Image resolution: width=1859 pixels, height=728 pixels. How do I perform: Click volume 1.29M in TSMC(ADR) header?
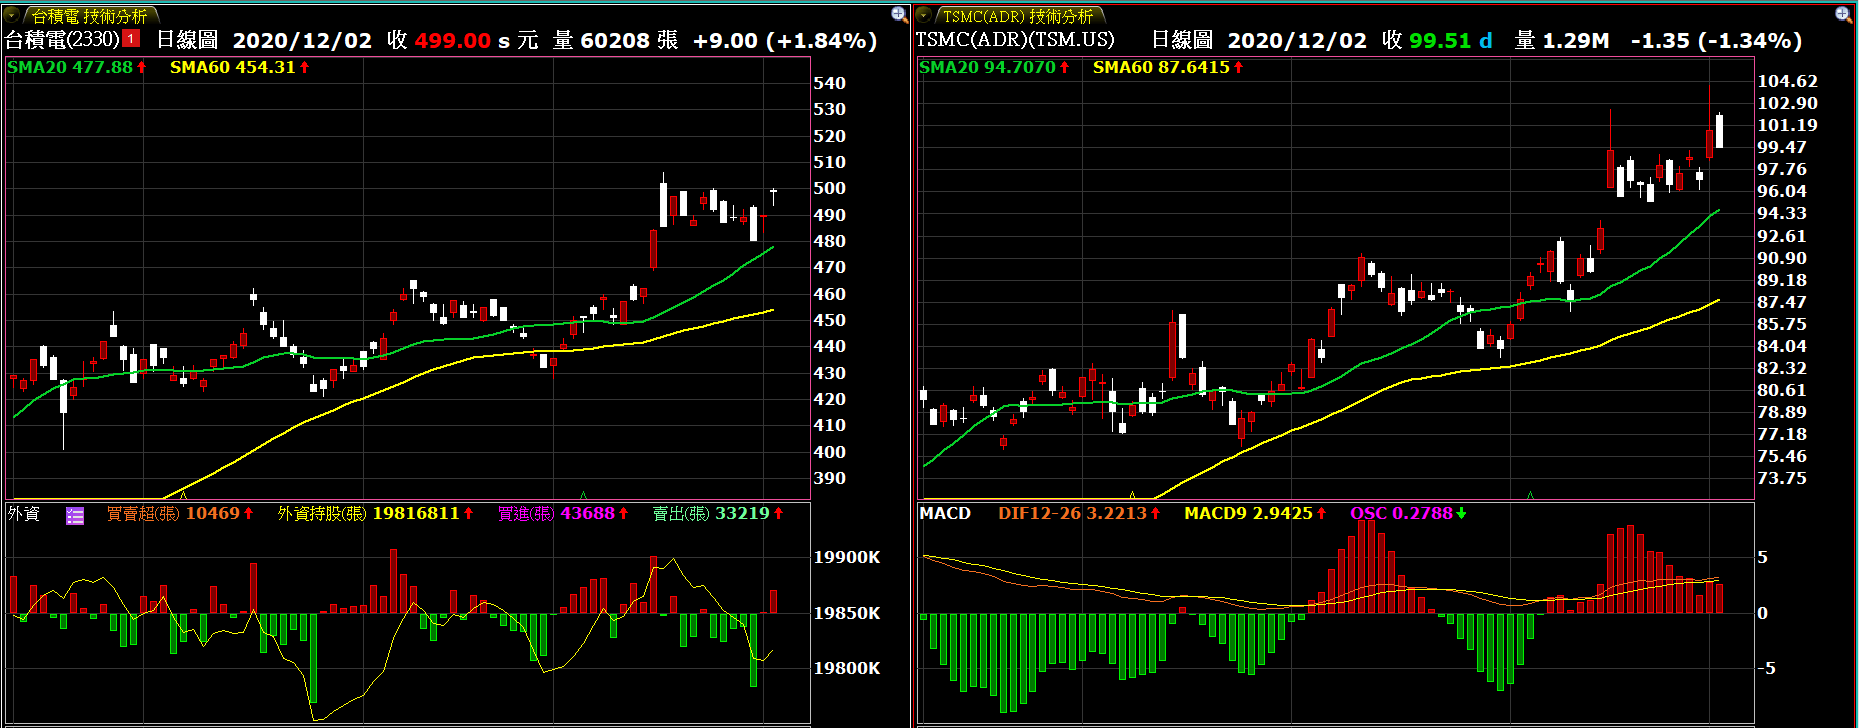(x=1576, y=40)
